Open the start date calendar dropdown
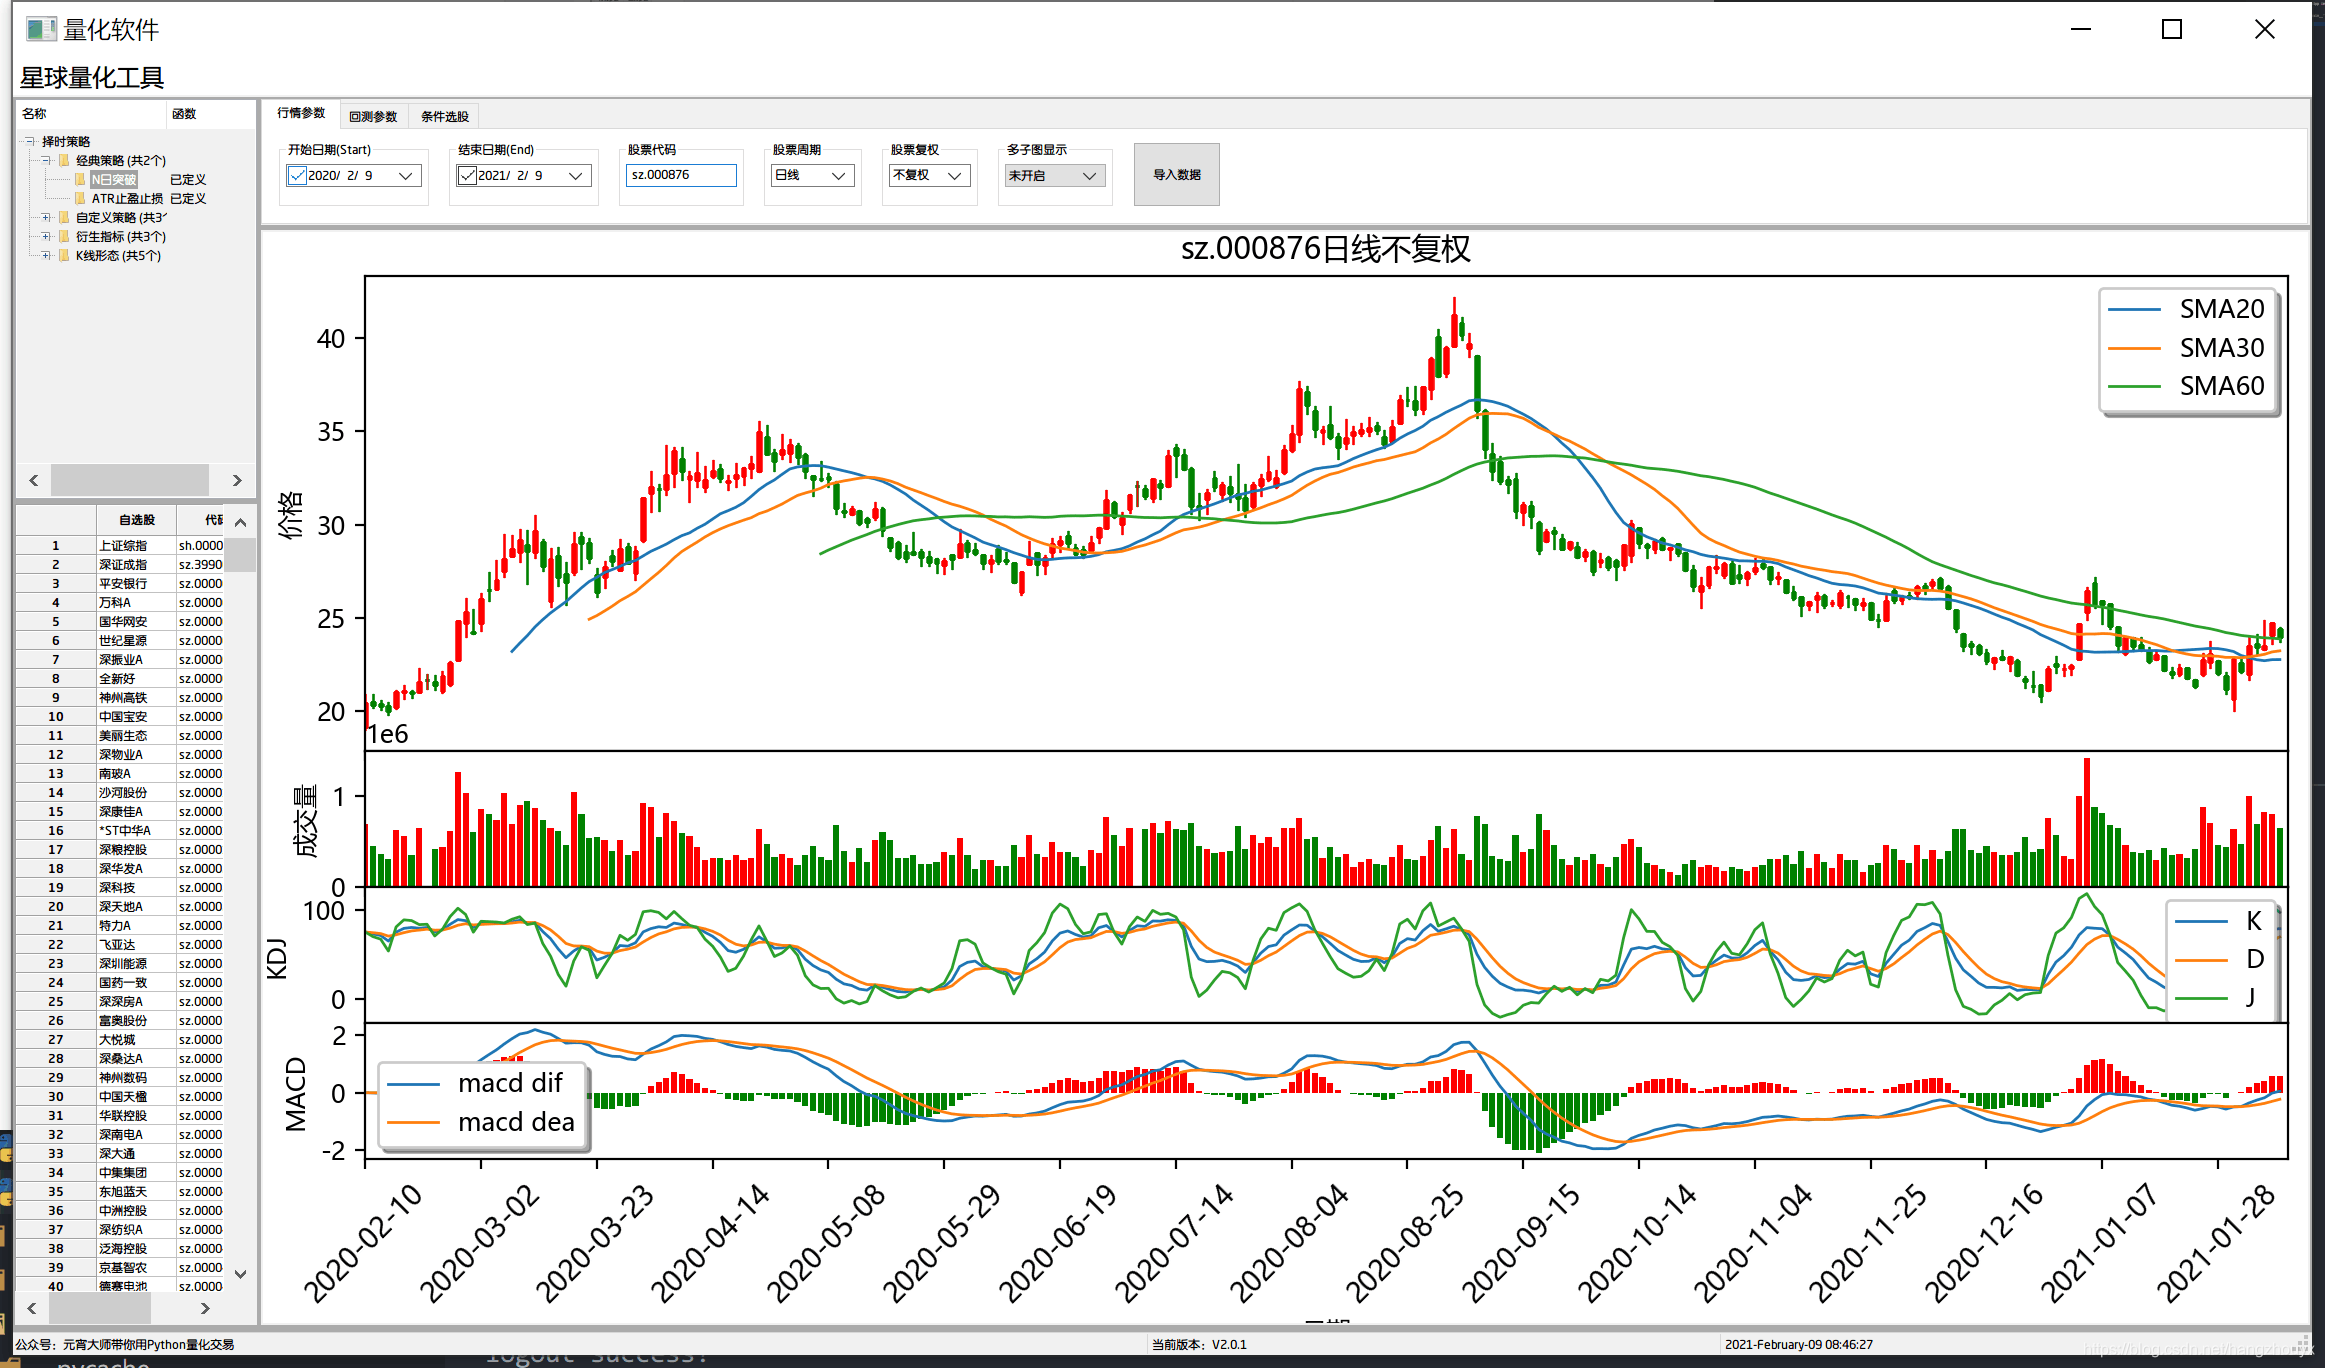This screenshot has width=2325, height=1368. (406, 176)
